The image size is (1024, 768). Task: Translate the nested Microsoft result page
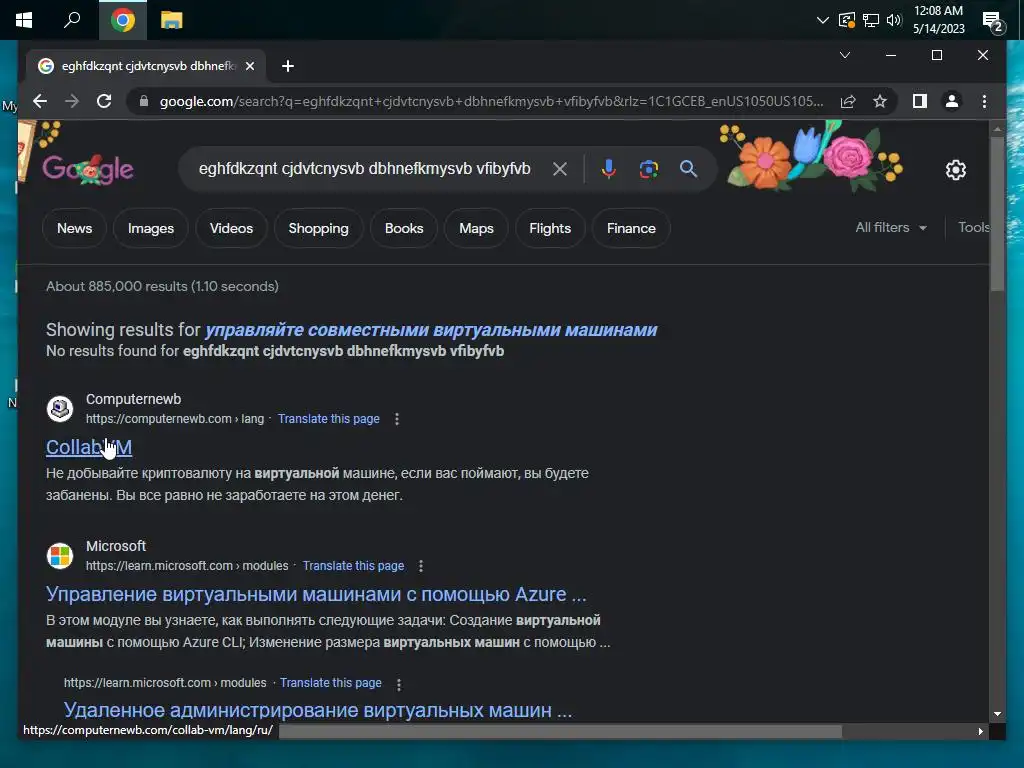(x=331, y=682)
